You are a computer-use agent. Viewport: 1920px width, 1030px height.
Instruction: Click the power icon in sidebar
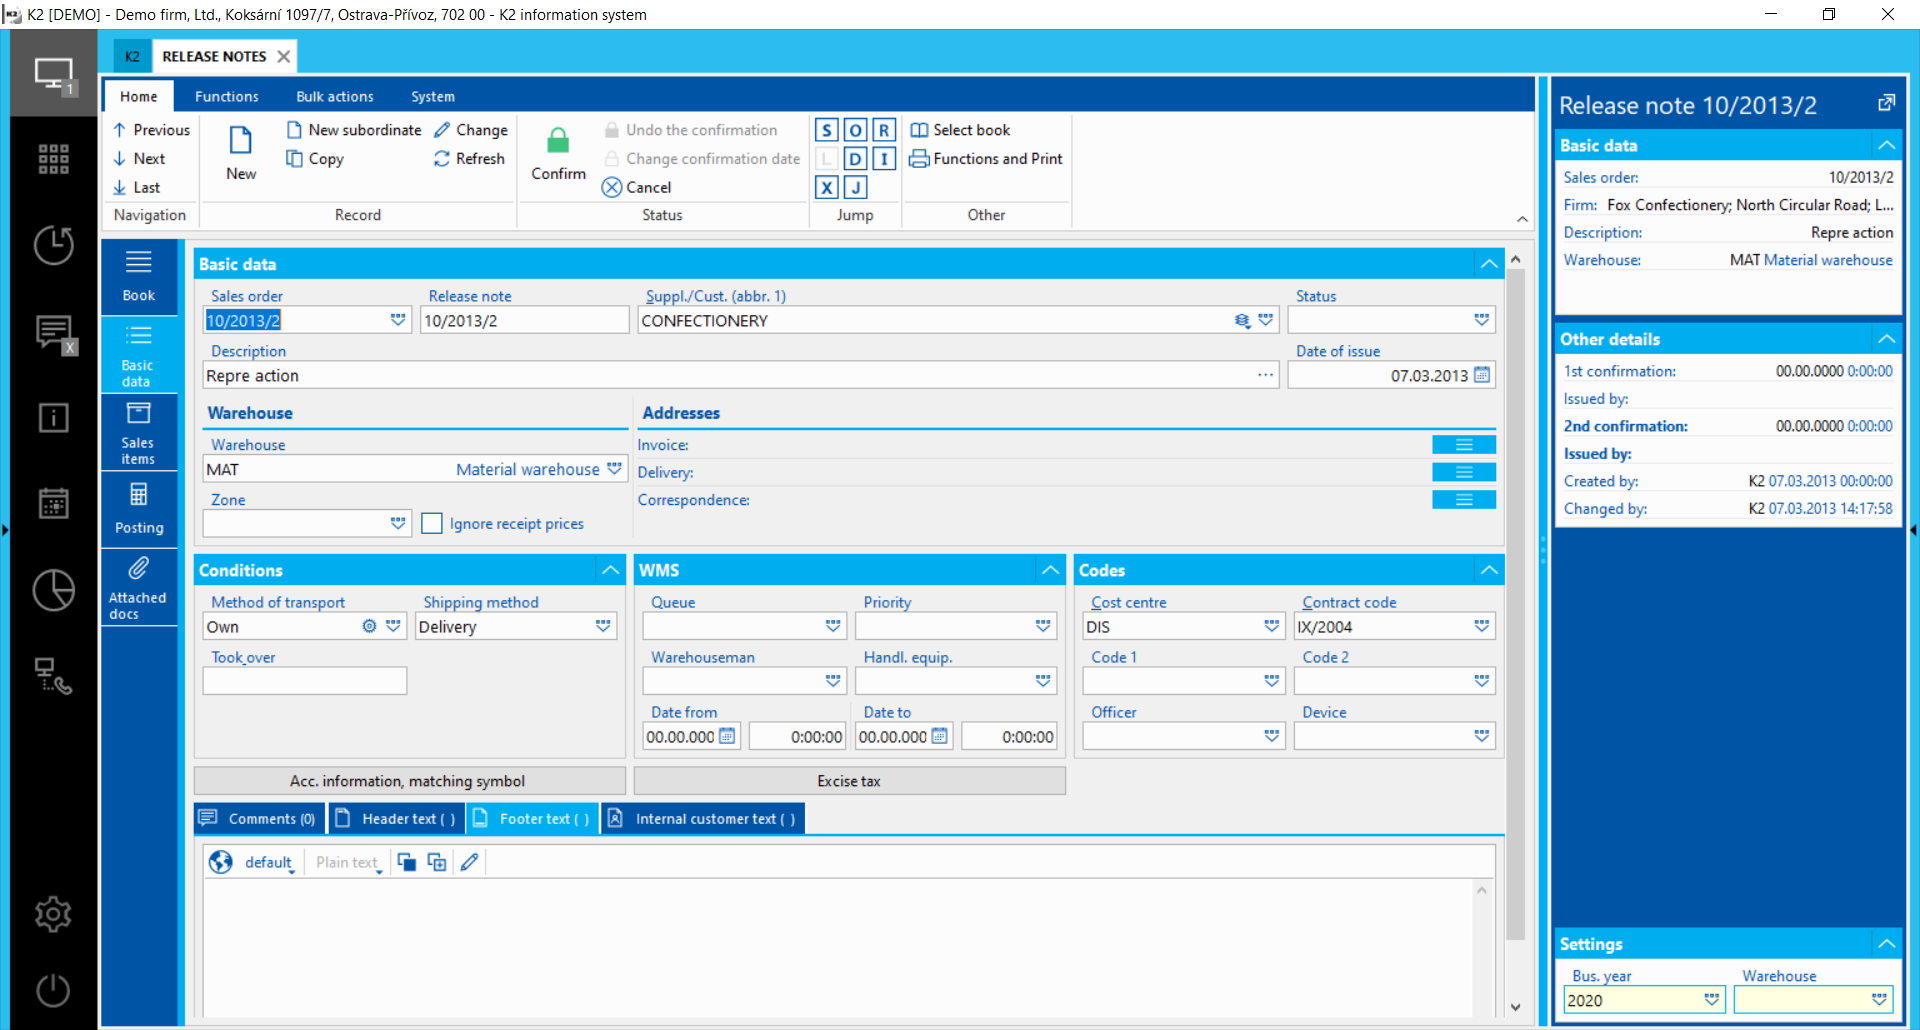(53, 990)
